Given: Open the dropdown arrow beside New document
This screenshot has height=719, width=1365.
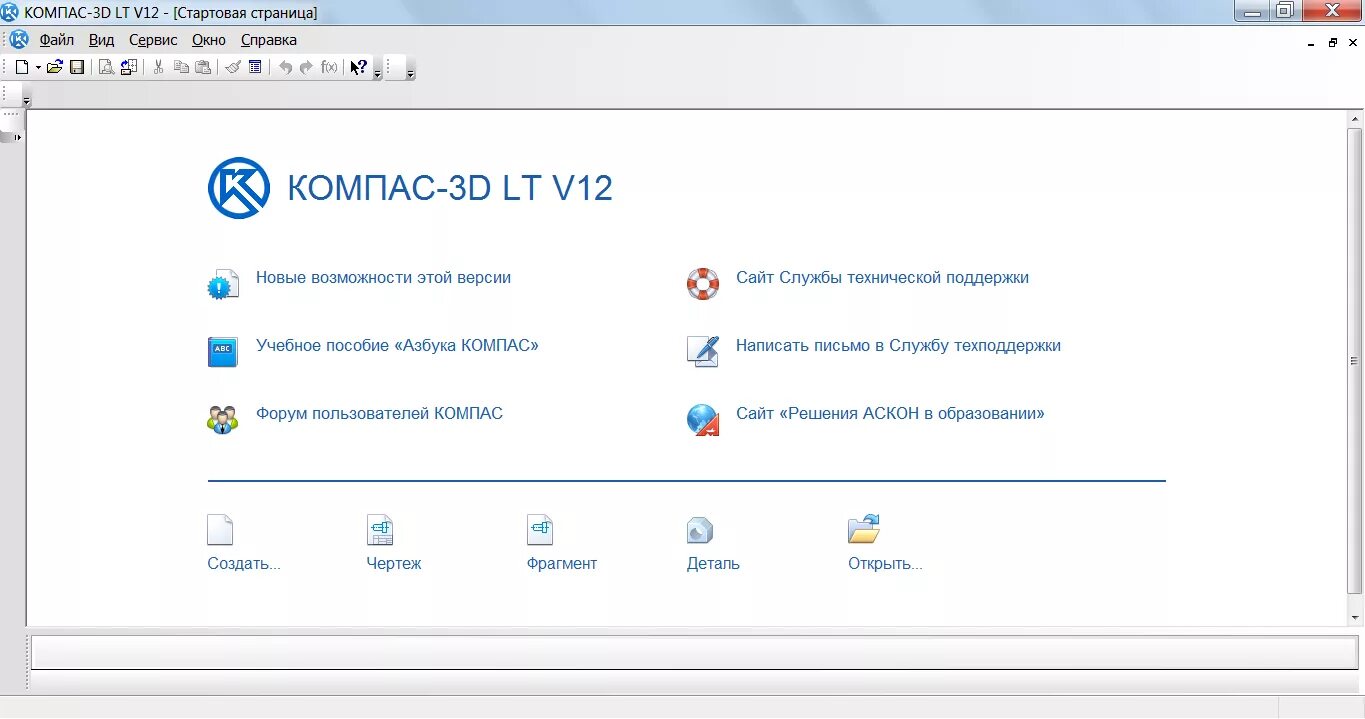Looking at the screenshot, I should [x=38, y=68].
